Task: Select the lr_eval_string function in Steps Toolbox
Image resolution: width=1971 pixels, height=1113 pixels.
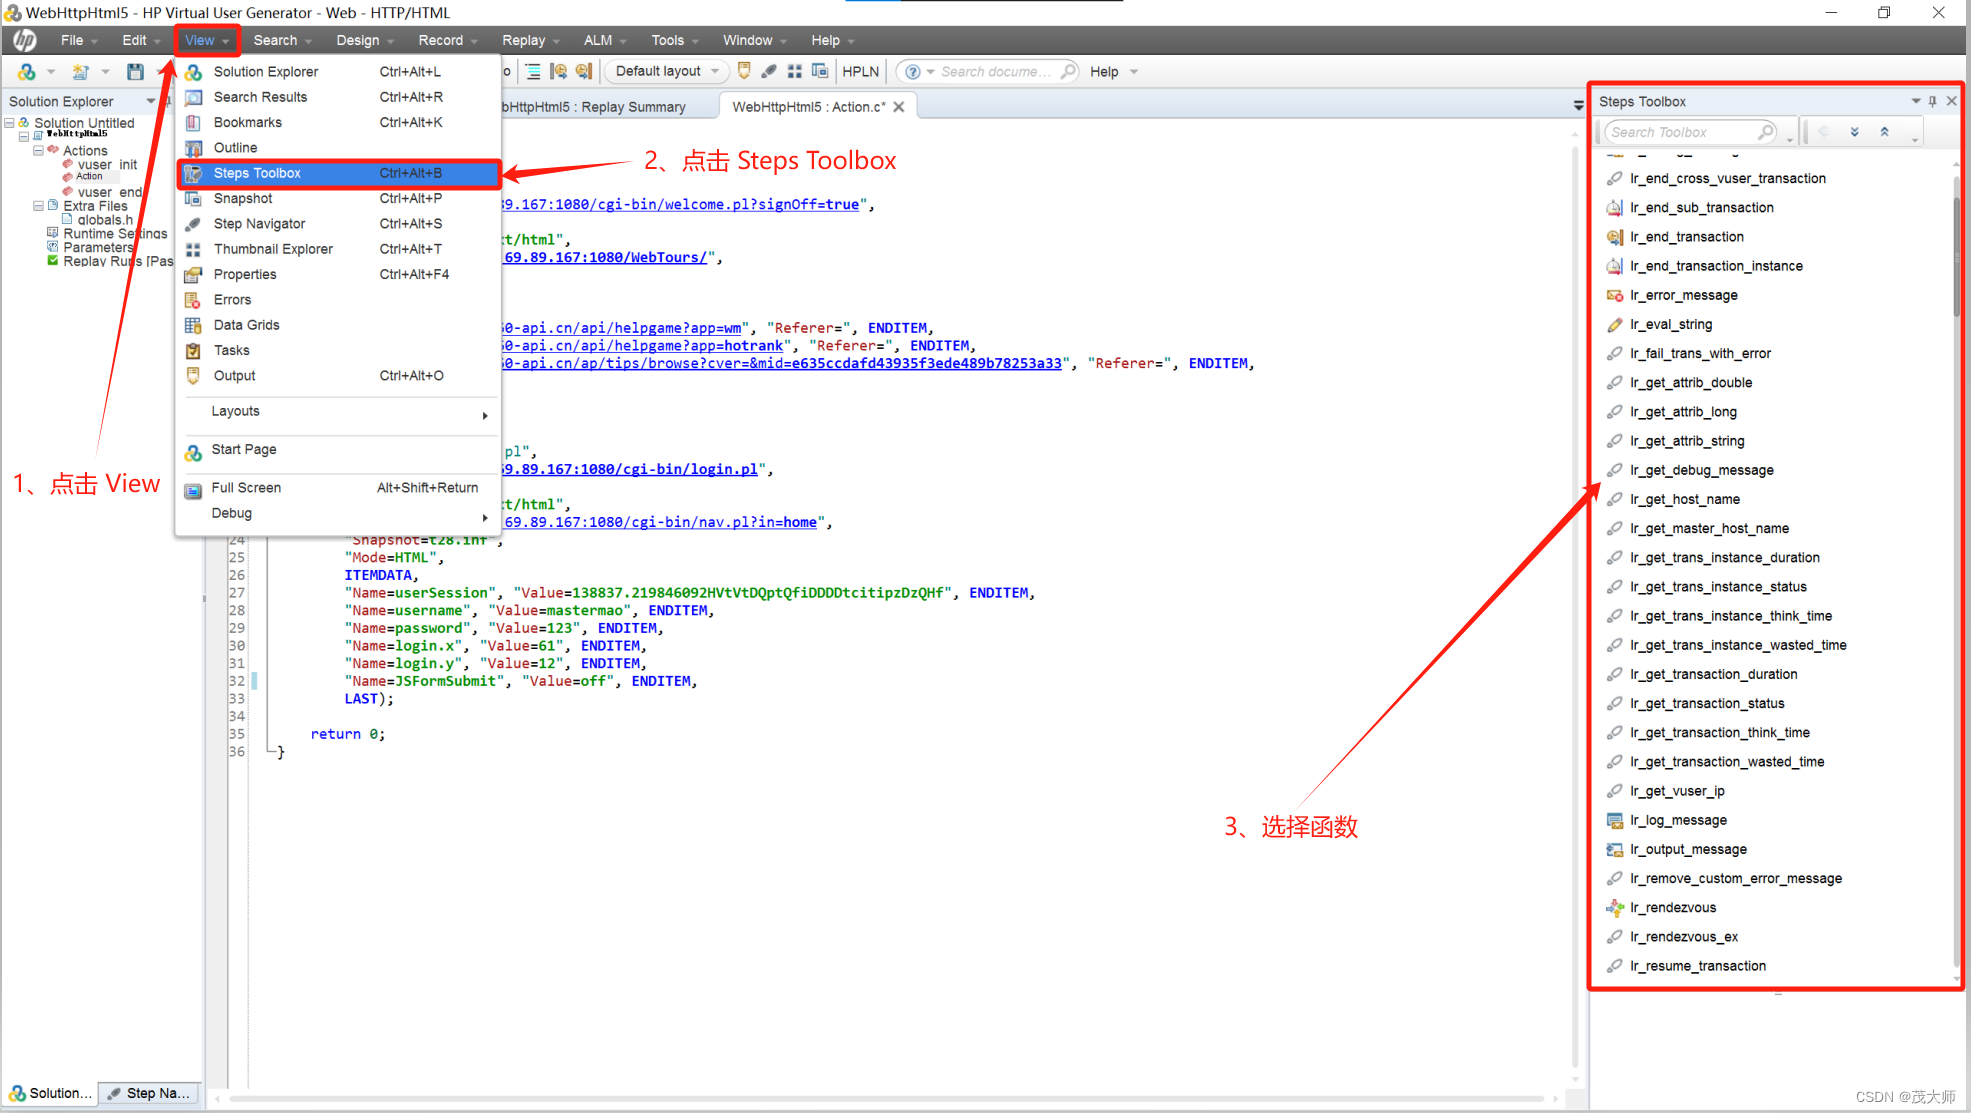Action: [x=1670, y=324]
